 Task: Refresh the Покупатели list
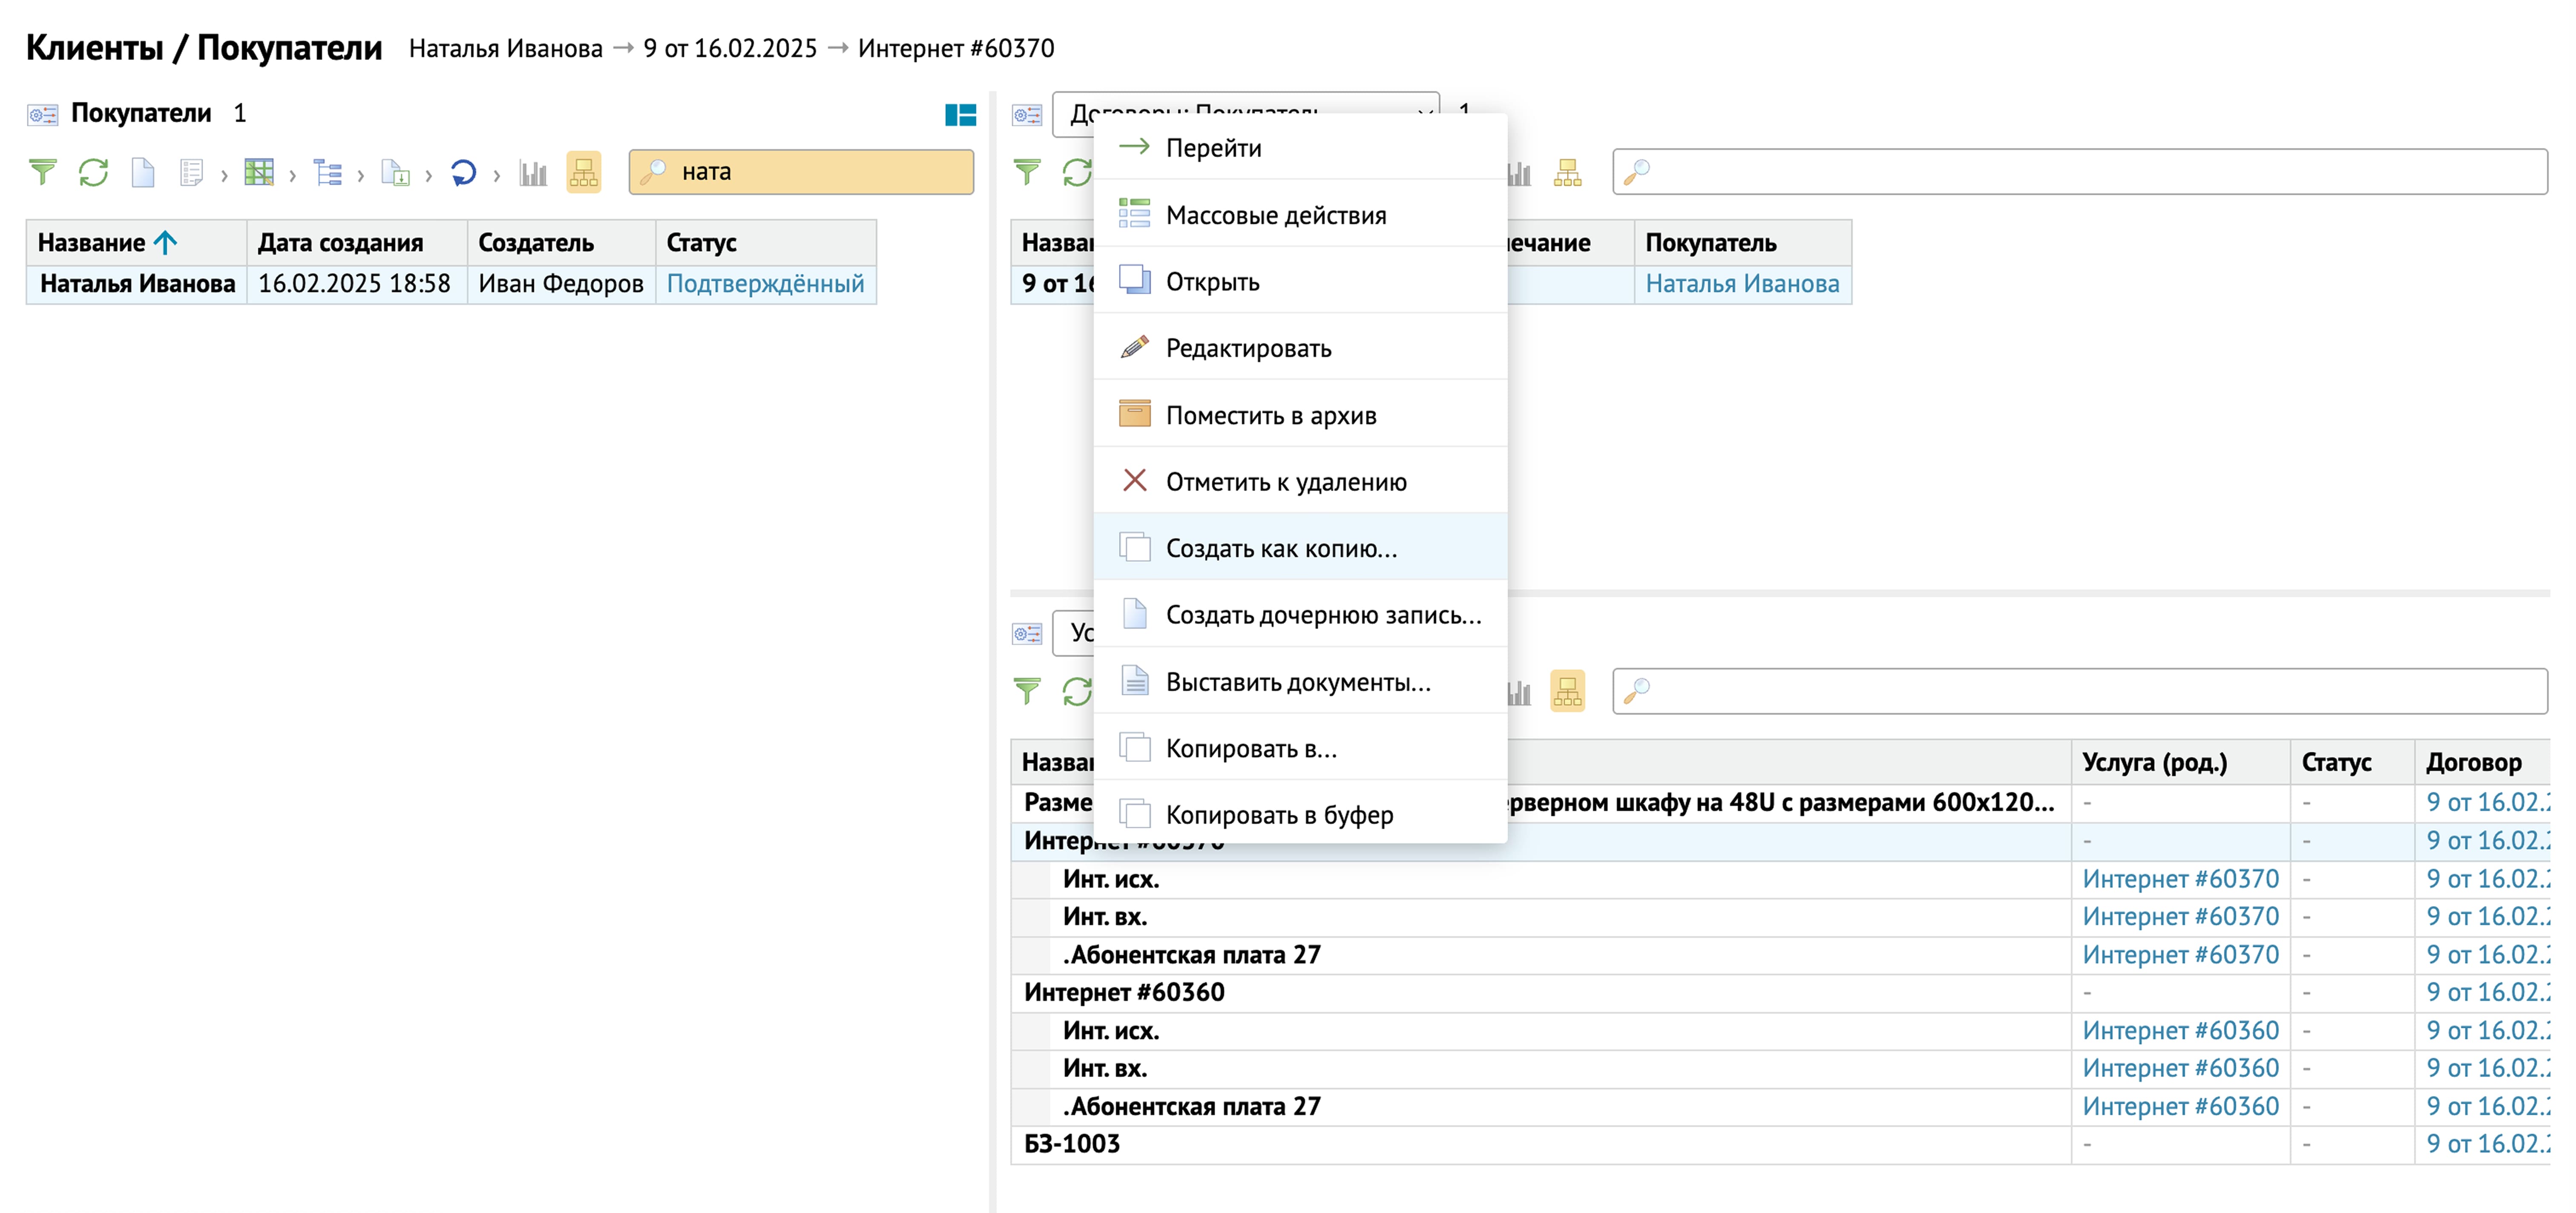click(93, 173)
